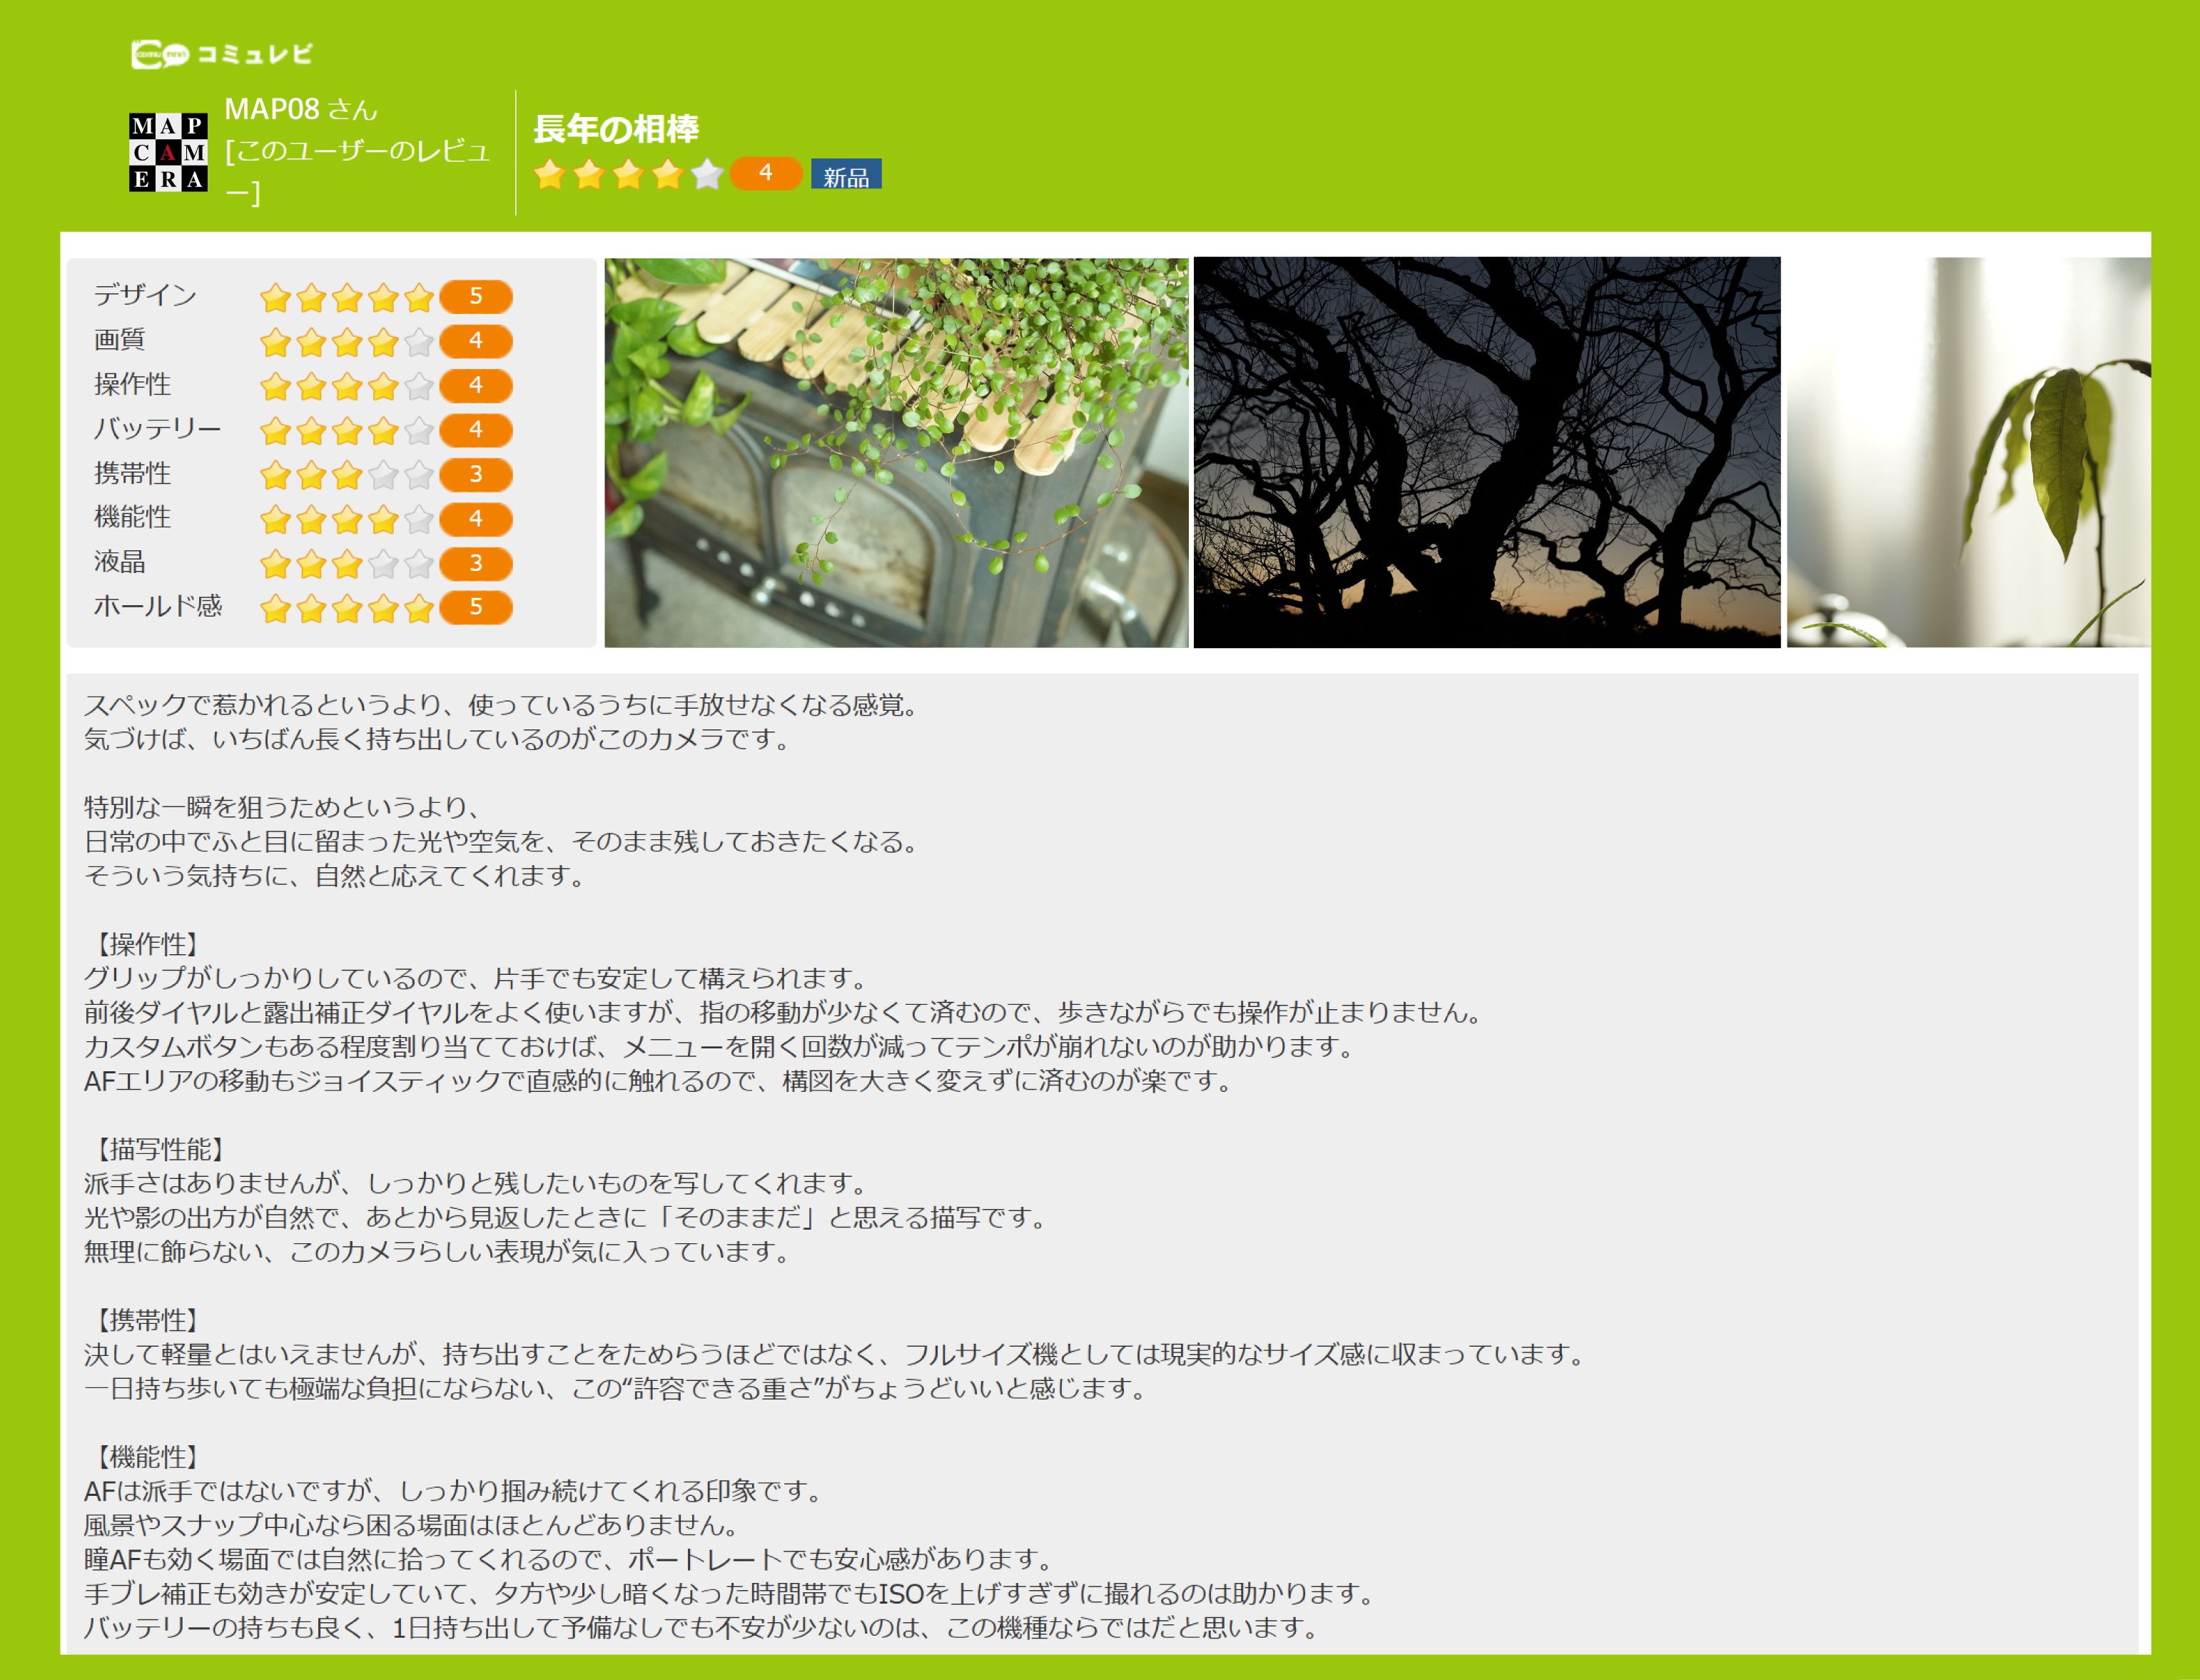Open the MAP CAMERA user avatar
Image resolution: width=2200 pixels, height=1680 pixels.
click(x=168, y=152)
